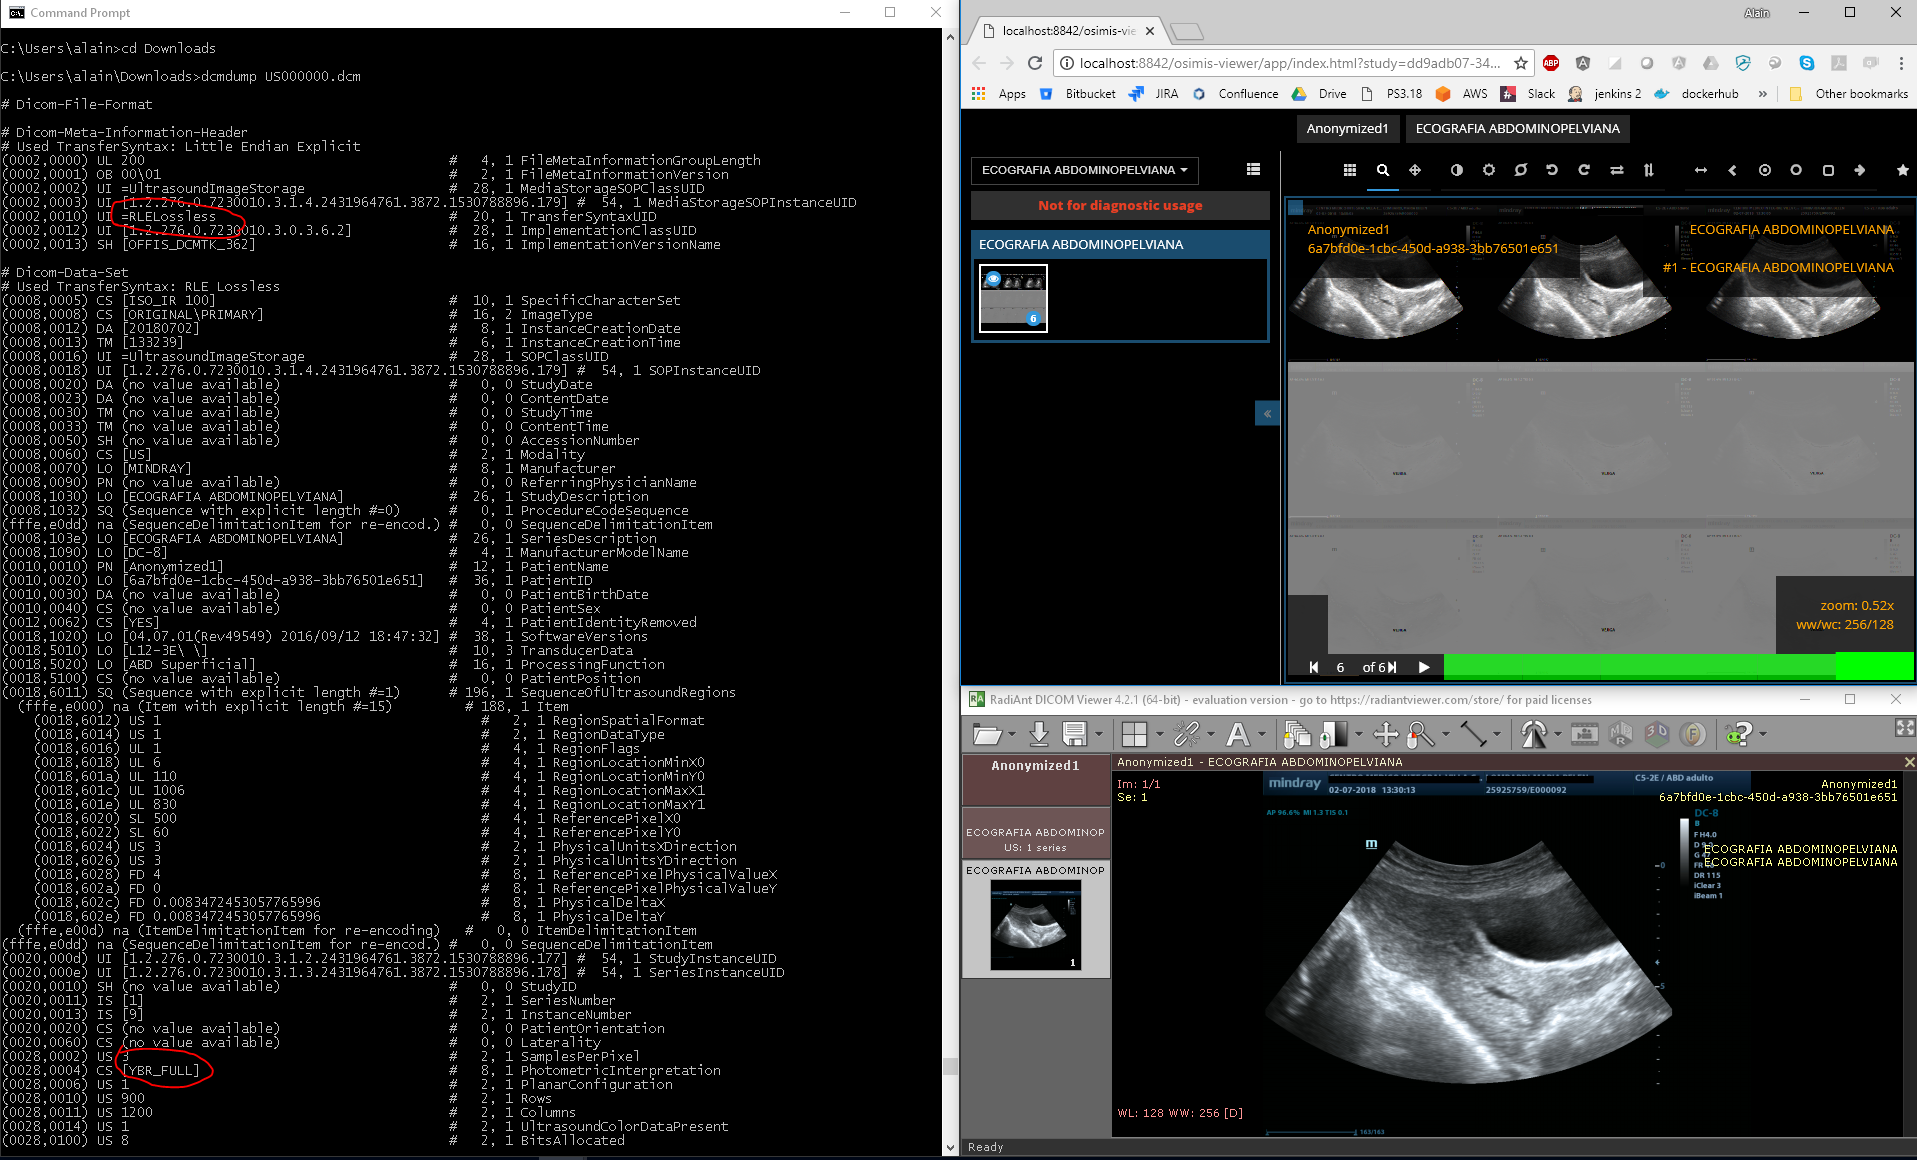The image size is (1917, 1160).
Task: Collapse the left series panel chevron
Action: (1267, 413)
